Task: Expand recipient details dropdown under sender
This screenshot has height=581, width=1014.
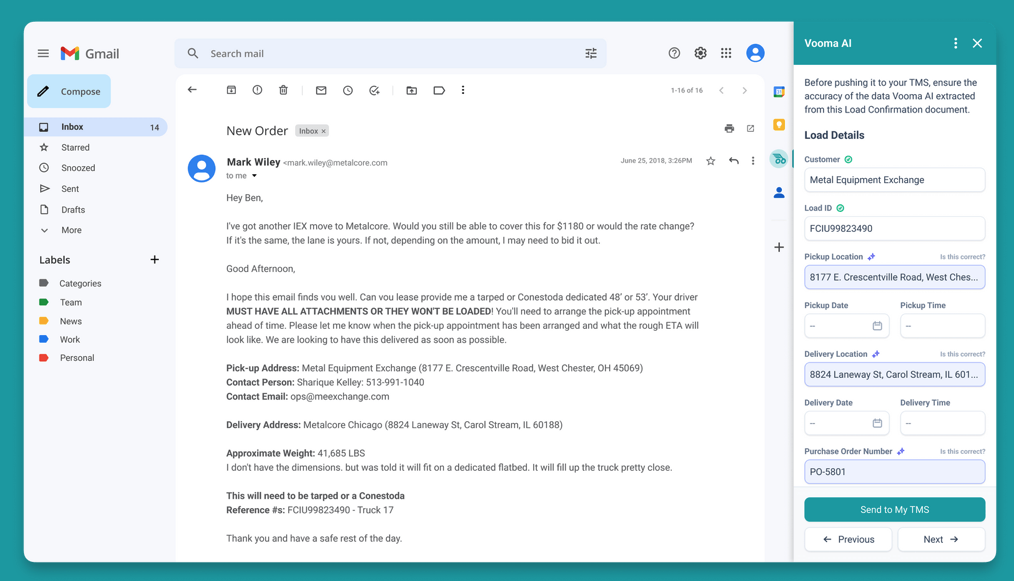Action: 254,176
